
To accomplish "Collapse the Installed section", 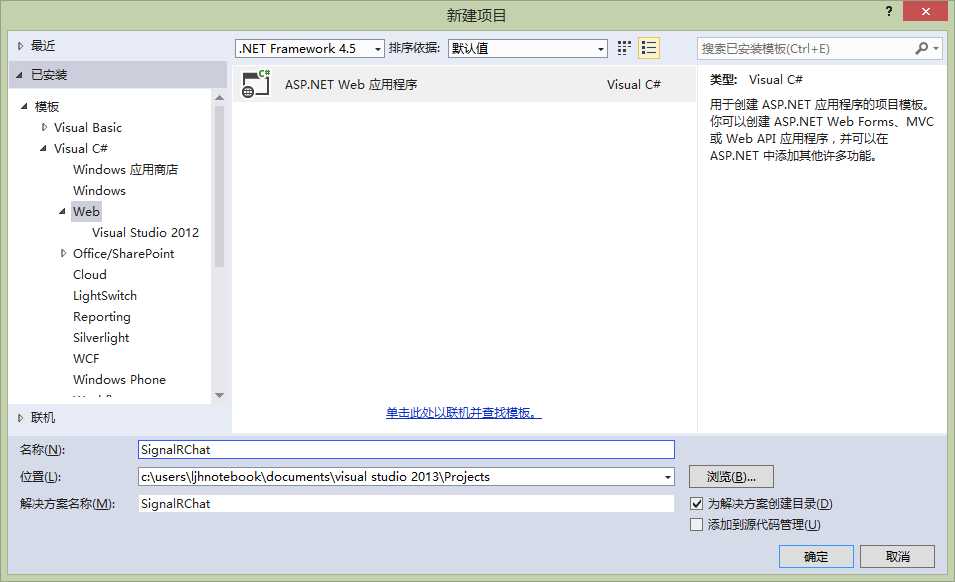I will (19, 75).
